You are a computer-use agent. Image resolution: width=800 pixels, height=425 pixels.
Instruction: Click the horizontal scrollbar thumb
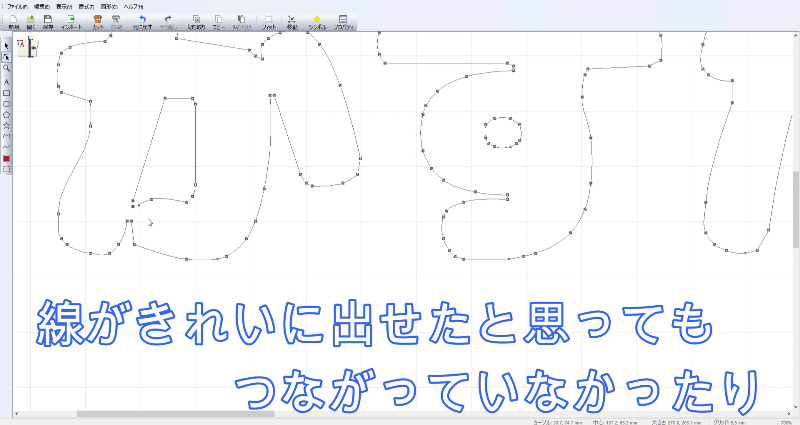click(176, 414)
